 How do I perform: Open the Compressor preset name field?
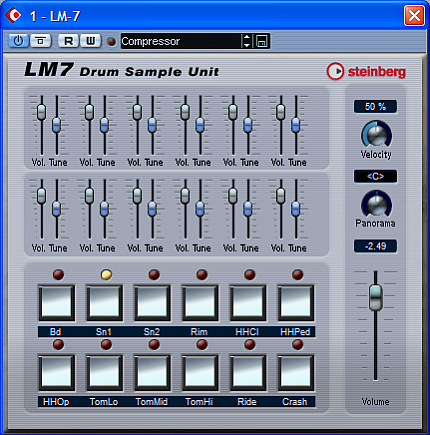(x=180, y=41)
